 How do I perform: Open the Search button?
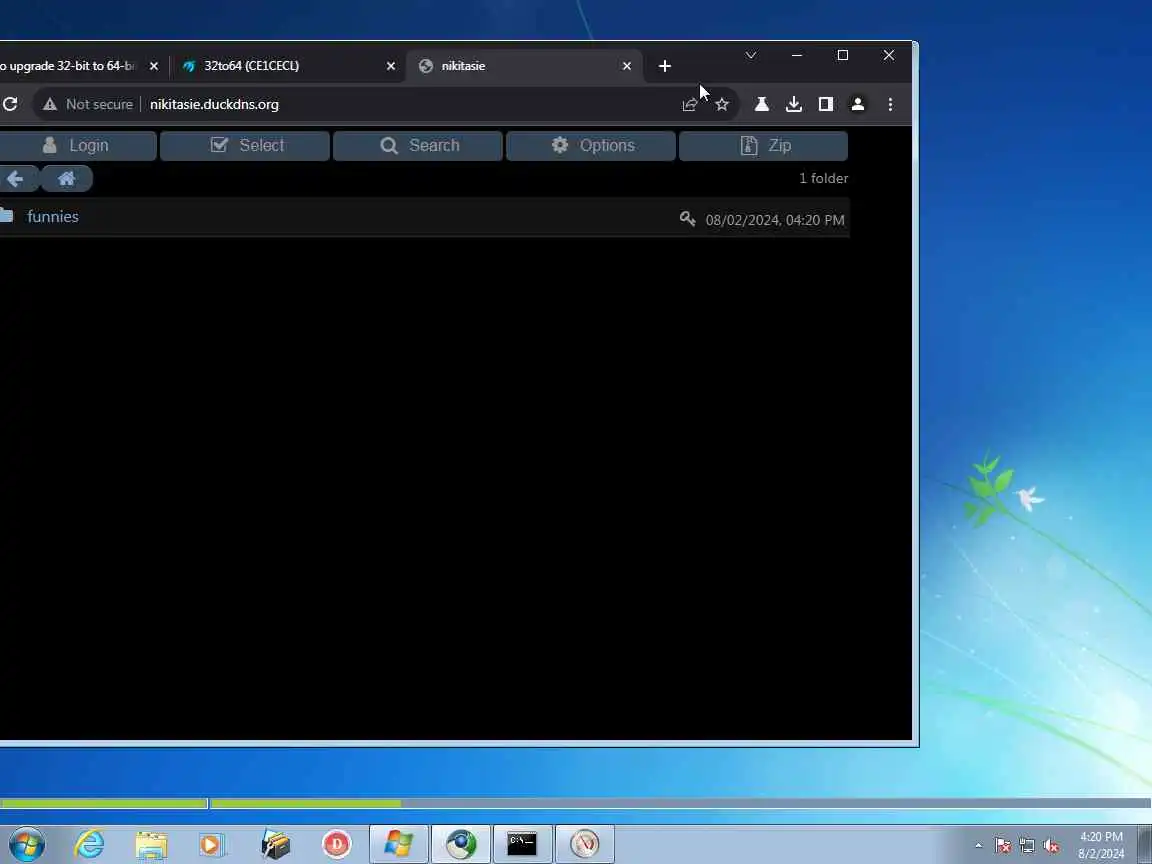[418, 145]
